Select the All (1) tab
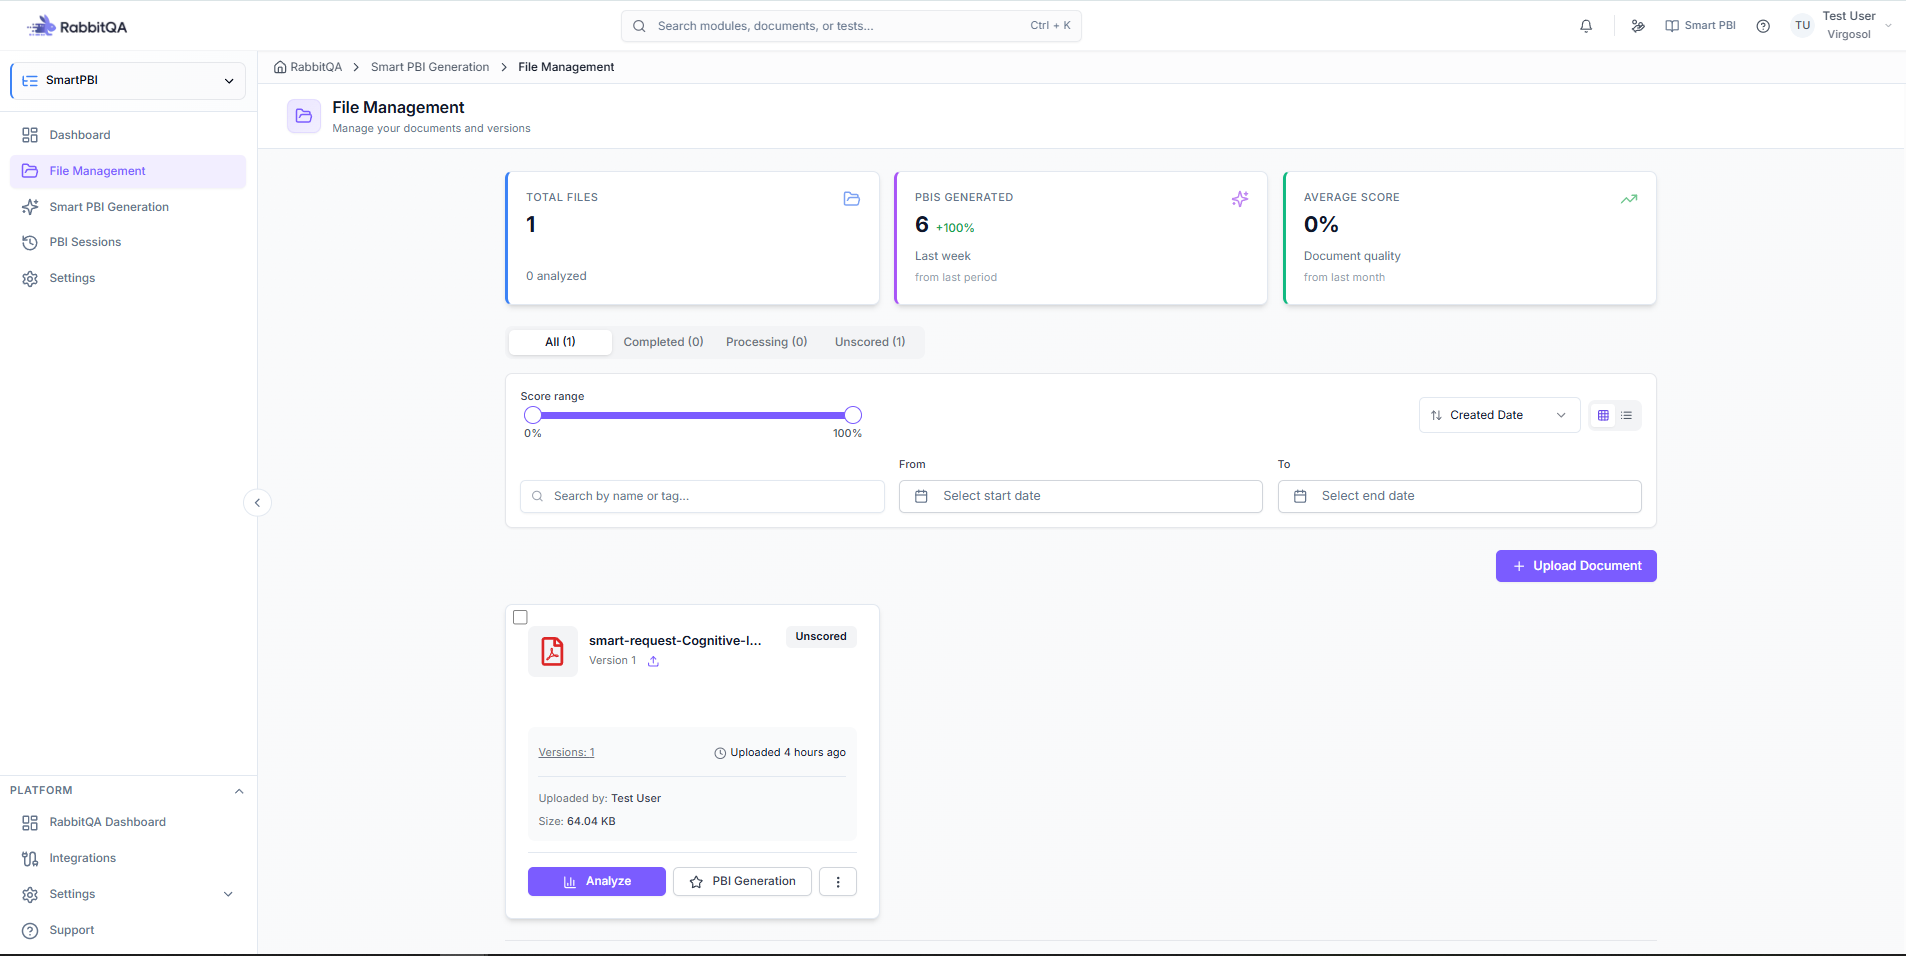The image size is (1906, 956). (560, 342)
